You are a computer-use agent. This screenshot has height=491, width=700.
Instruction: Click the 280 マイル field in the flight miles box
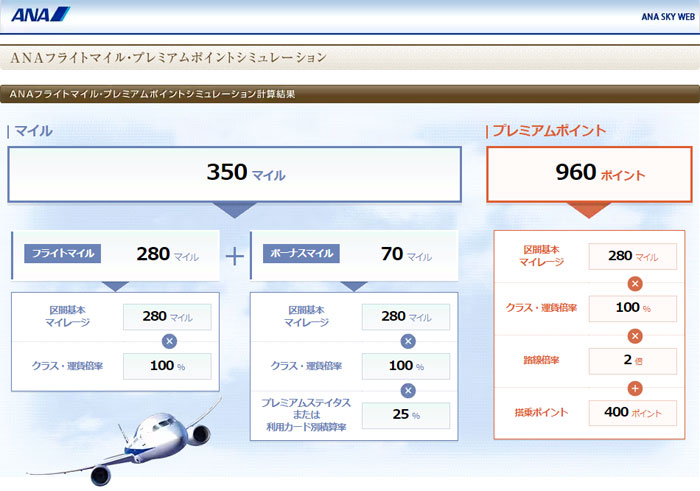167,317
